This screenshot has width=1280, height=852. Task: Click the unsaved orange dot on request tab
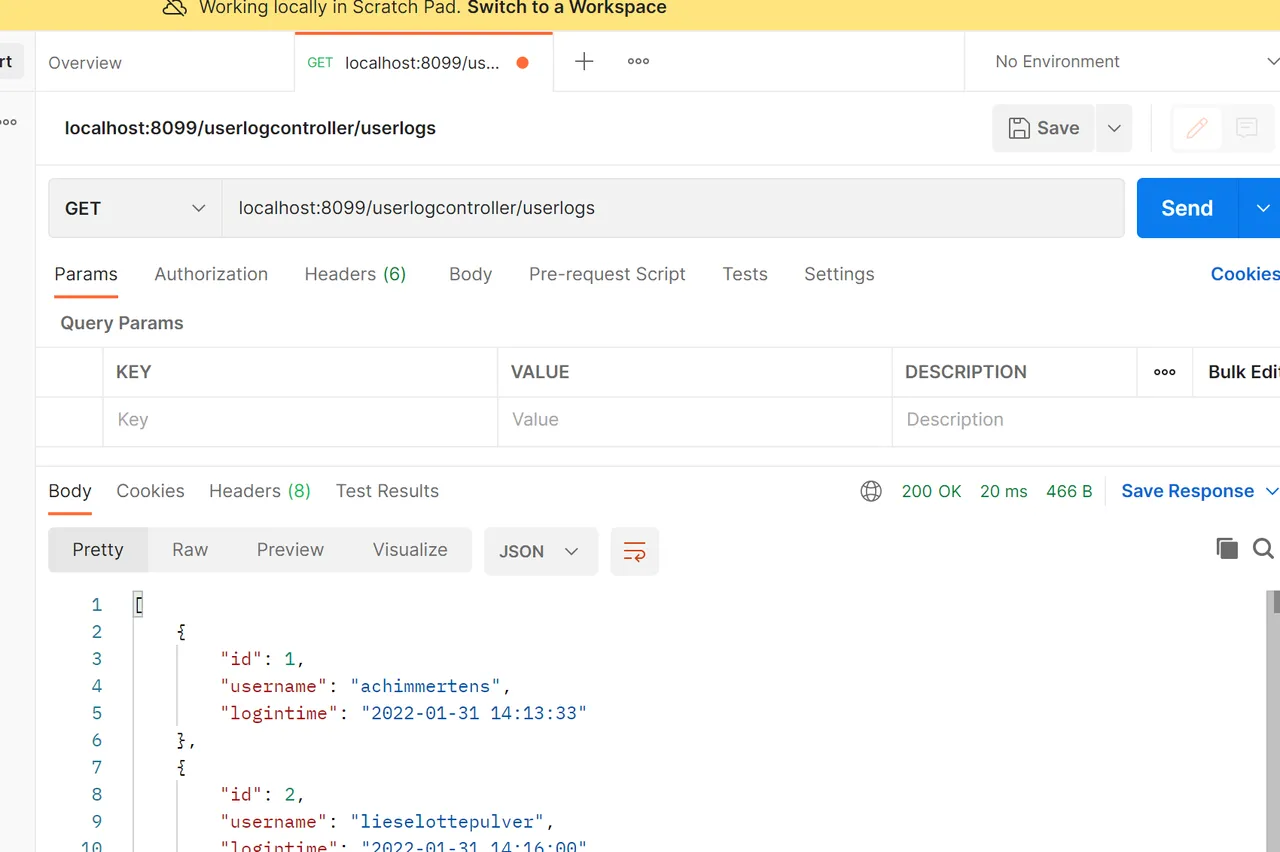pos(522,62)
